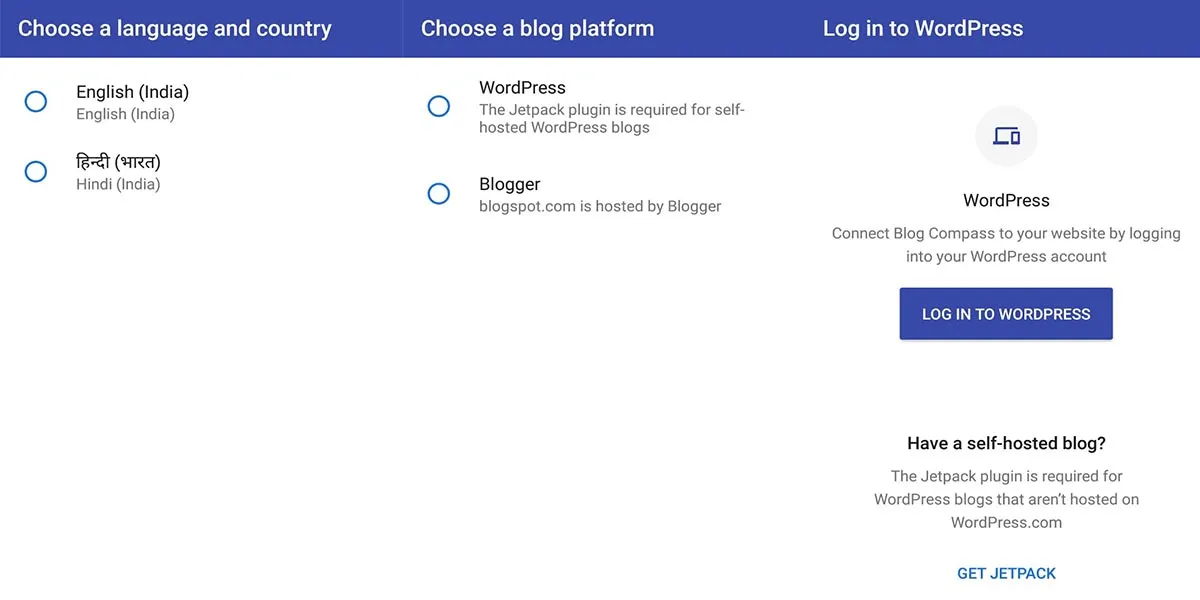Click 'Have a self-hosted blog?' heading
The height and width of the screenshot is (600, 1200).
coord(1006,443)
